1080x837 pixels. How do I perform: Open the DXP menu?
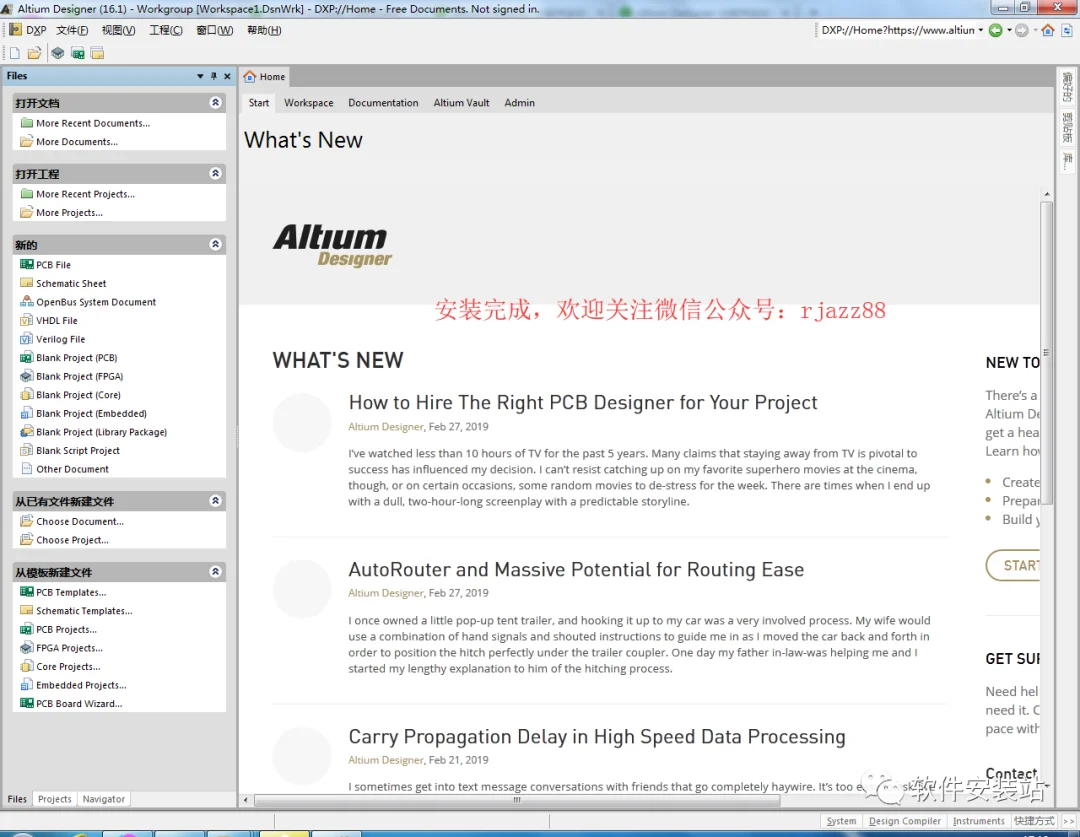[x=28, y=30]
